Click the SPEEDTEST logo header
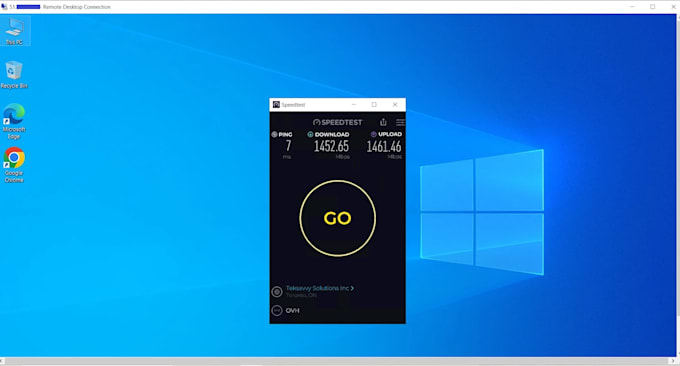This screenshot has height=366, width=680. [x=337, y=122]
